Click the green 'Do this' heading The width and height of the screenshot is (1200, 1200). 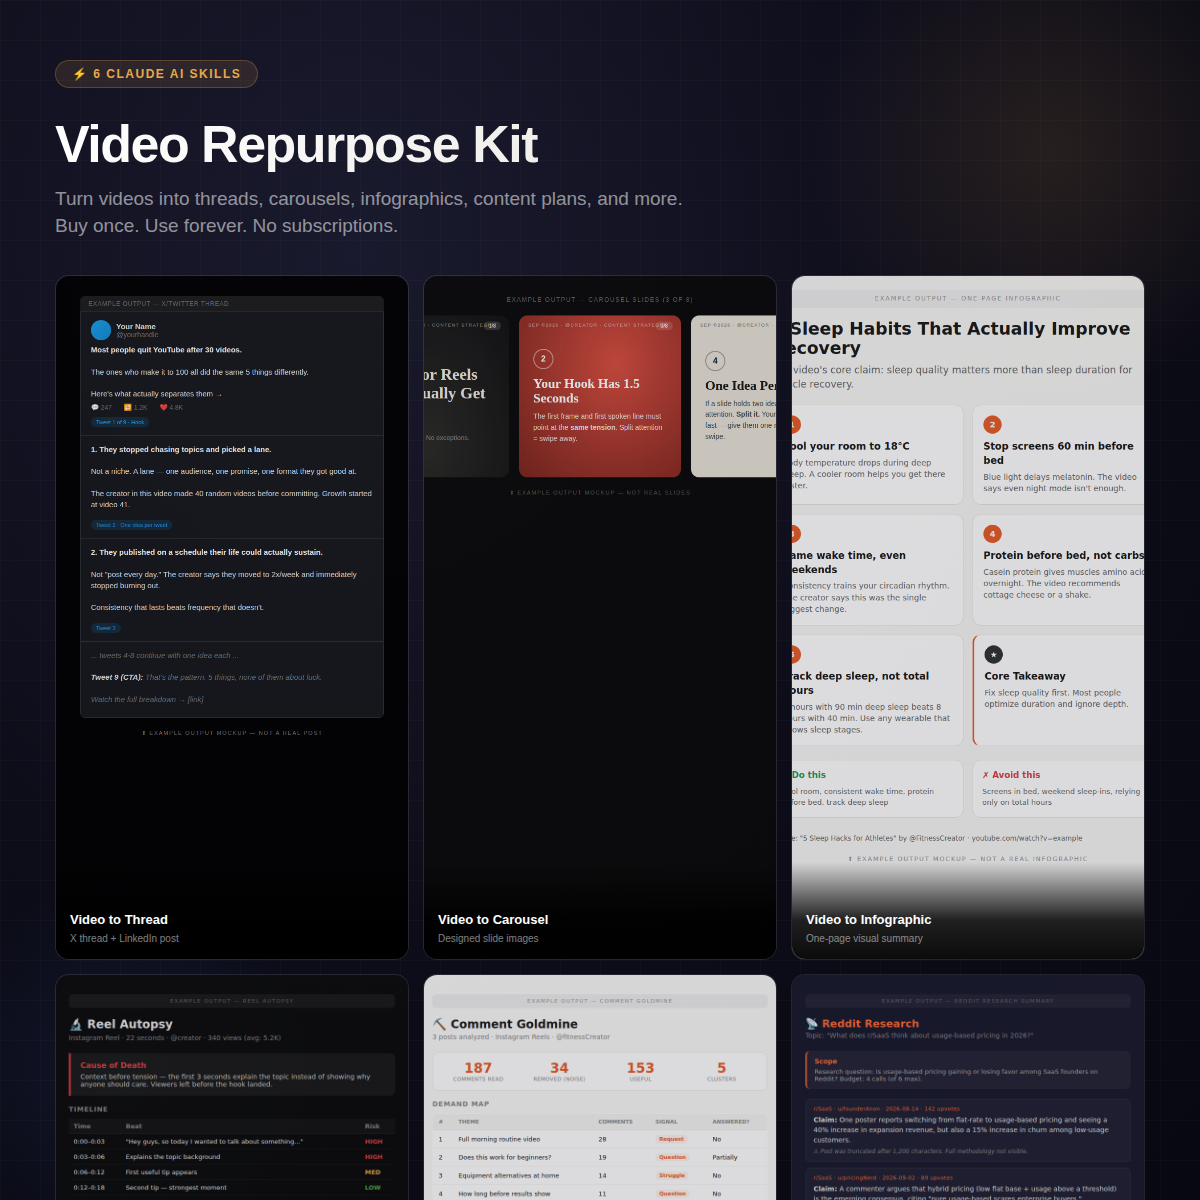[x=809, y=775]
